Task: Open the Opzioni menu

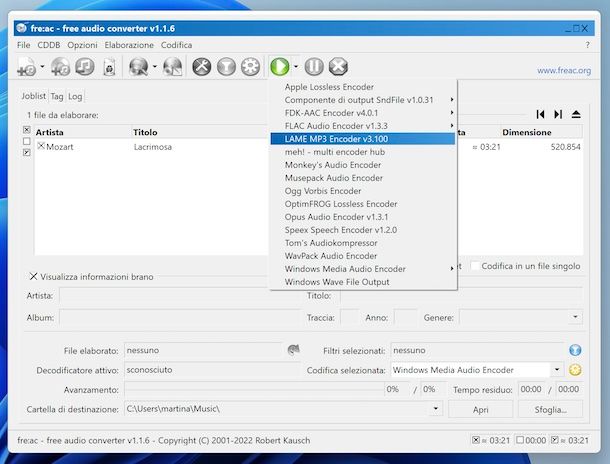Action: (x=82, y=45)
